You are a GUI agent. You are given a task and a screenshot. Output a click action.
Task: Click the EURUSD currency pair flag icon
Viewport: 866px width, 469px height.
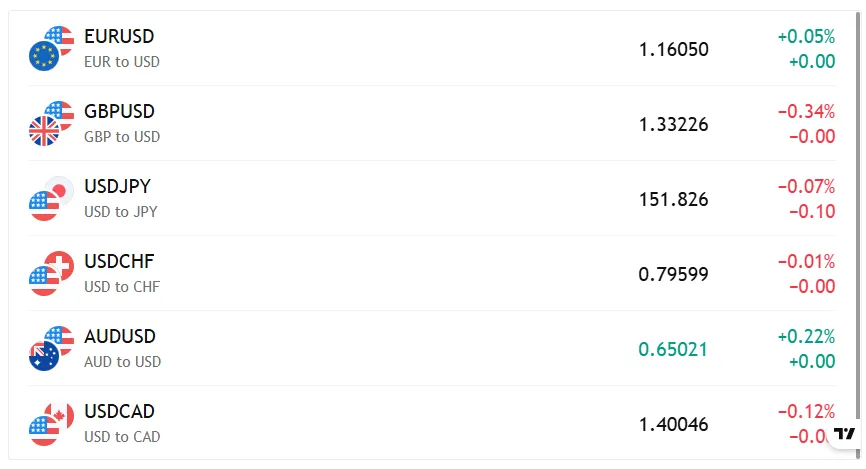pyautogui.click(x=51, y=48)
